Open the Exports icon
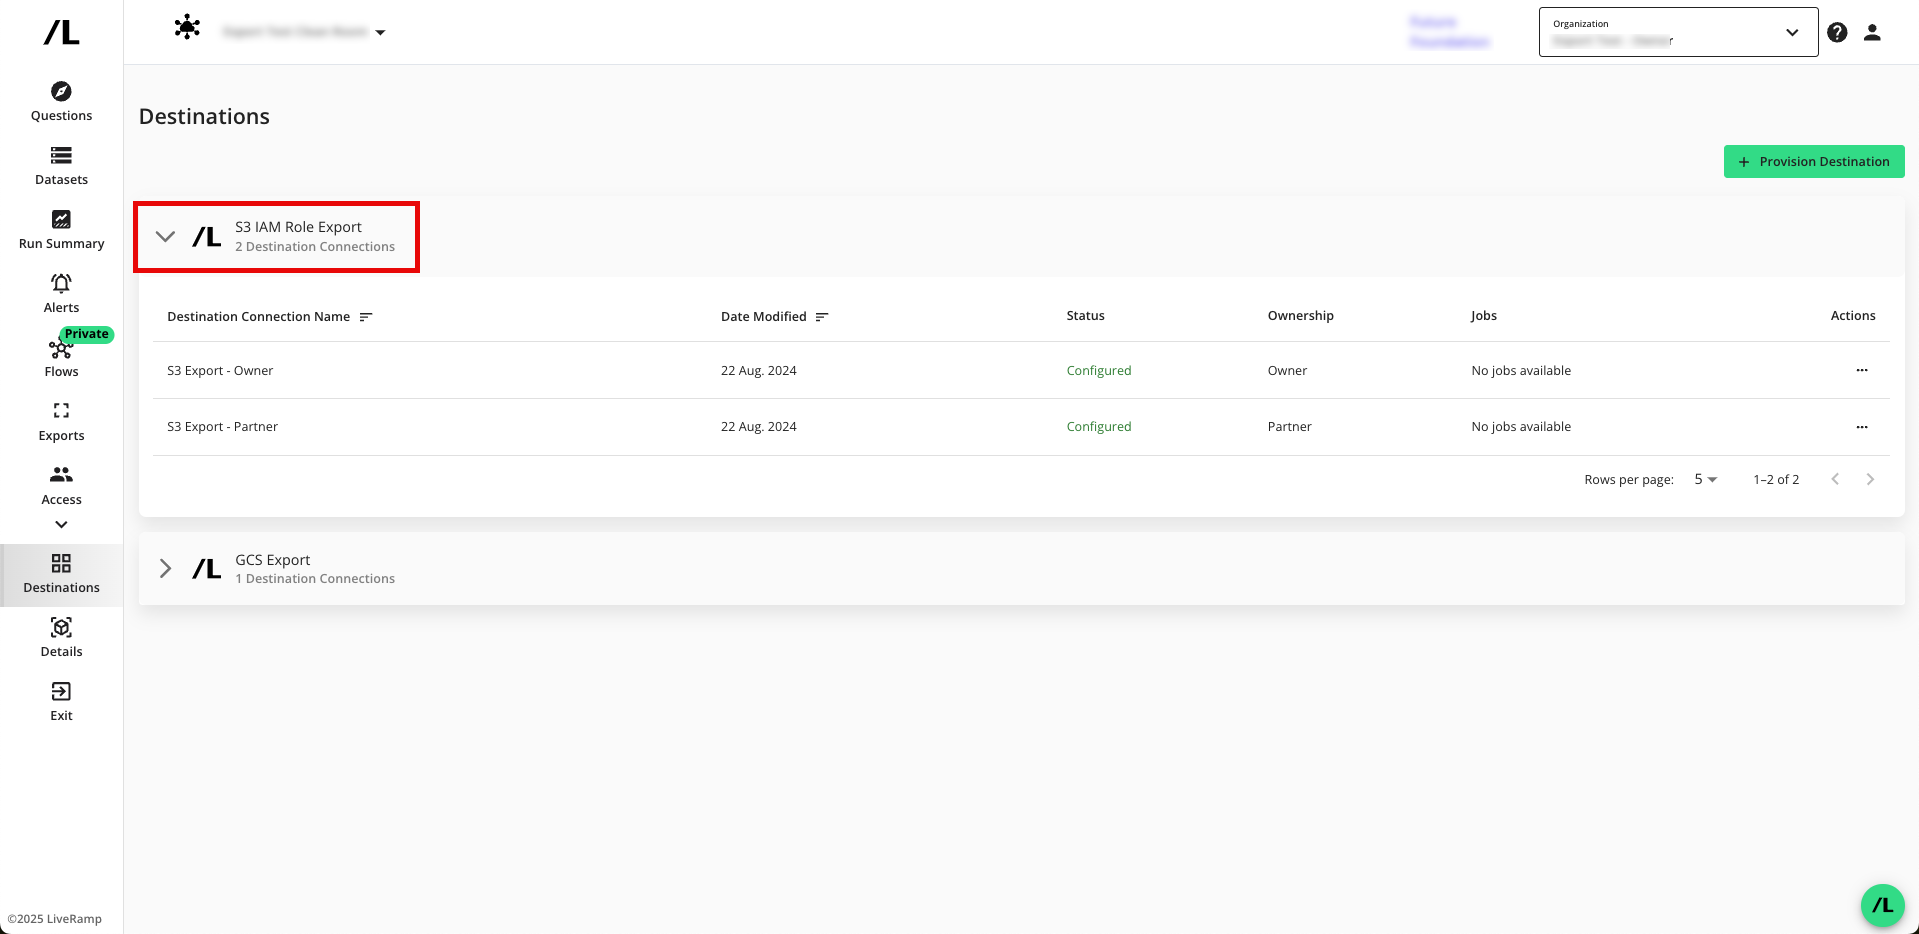 pyautogui.click(x=61, y=411)
